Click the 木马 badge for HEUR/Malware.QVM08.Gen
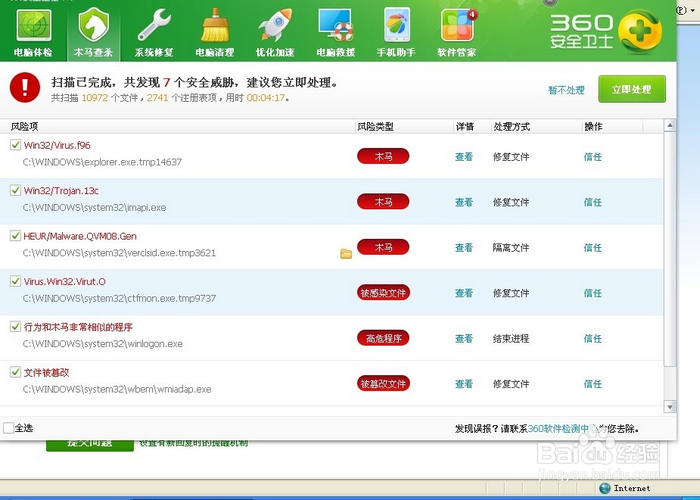Viewport: 700px width, 500px height. 383,247
